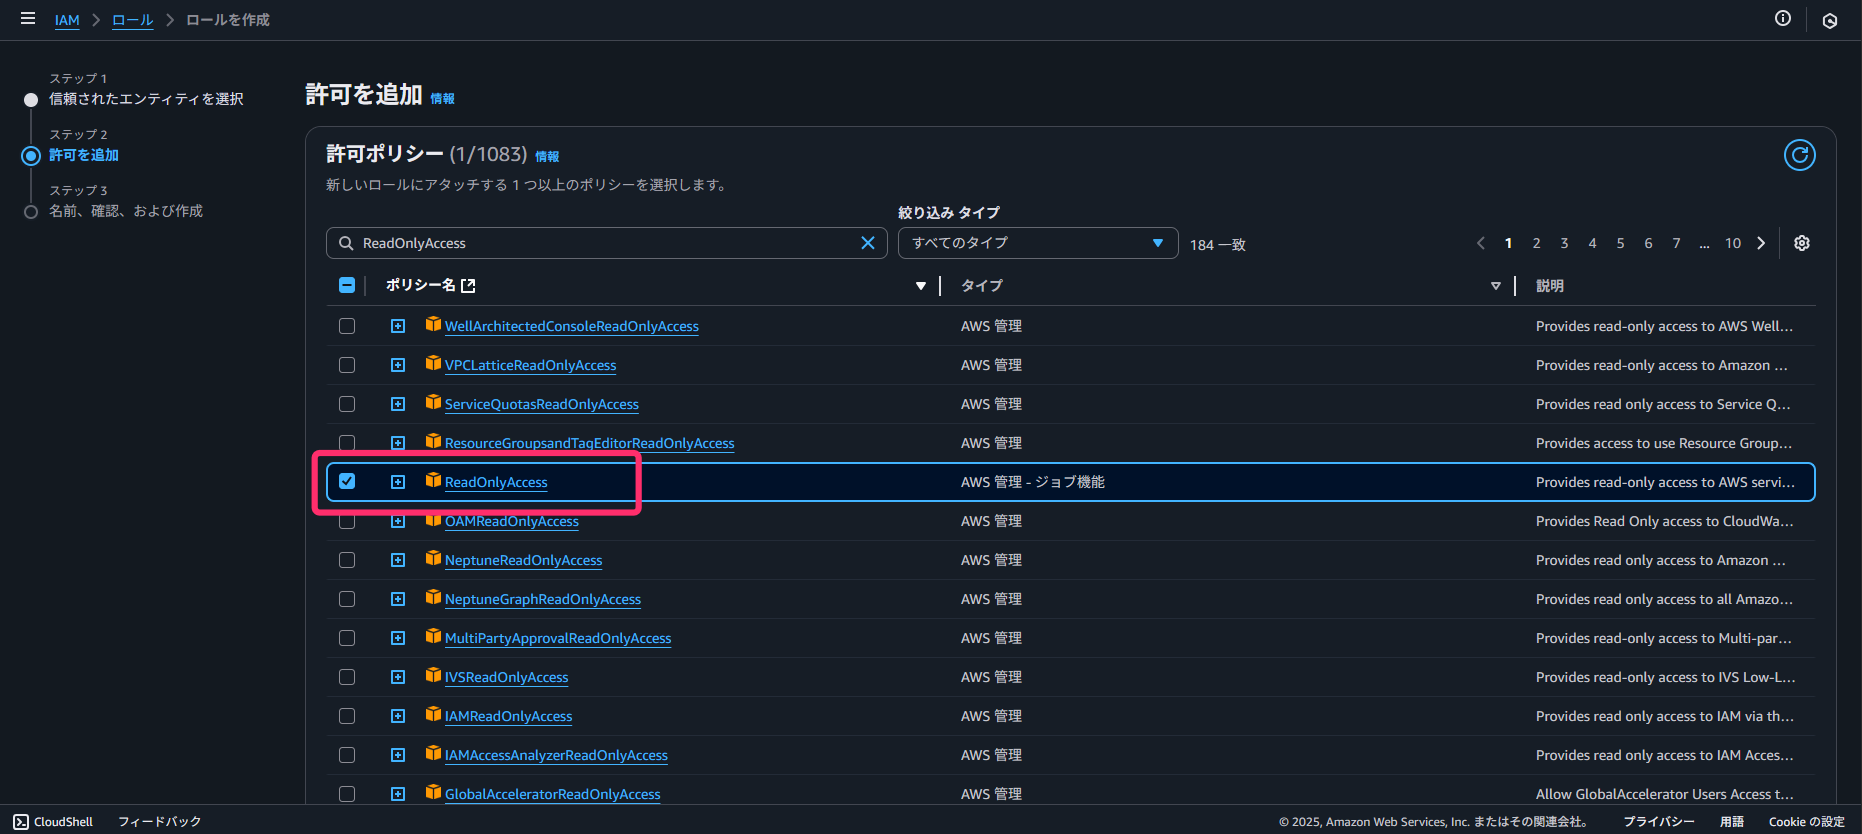Focus the policy search input field

[x=606, y=243]
